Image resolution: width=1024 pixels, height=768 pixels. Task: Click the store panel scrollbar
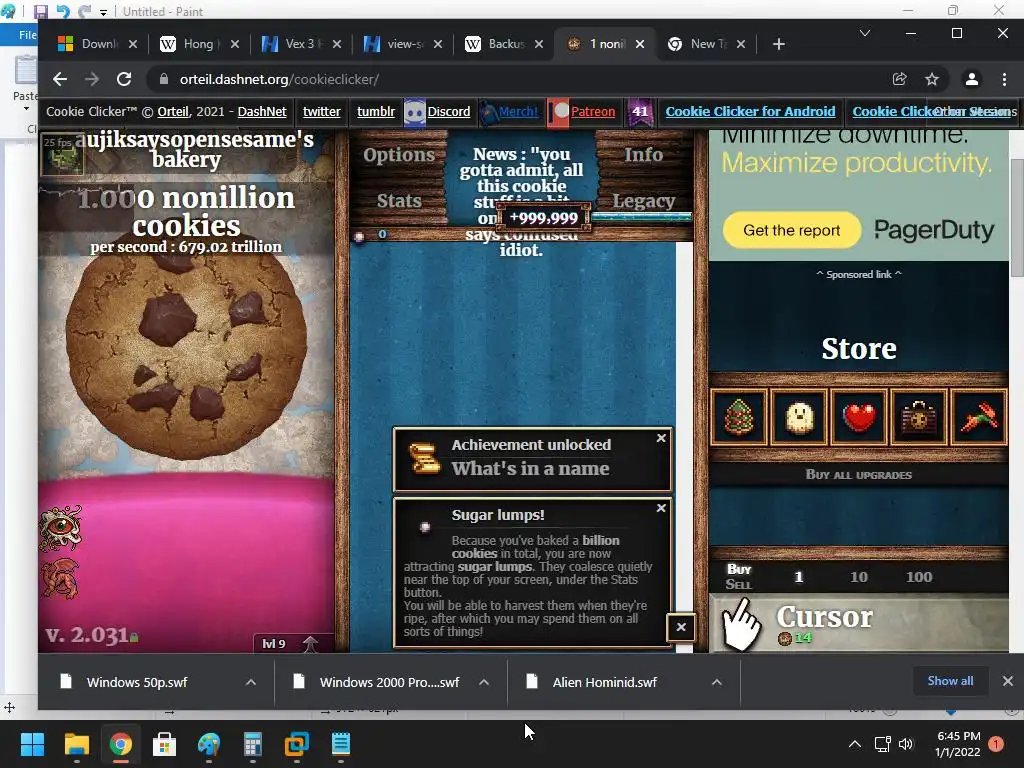(1016, 218)
